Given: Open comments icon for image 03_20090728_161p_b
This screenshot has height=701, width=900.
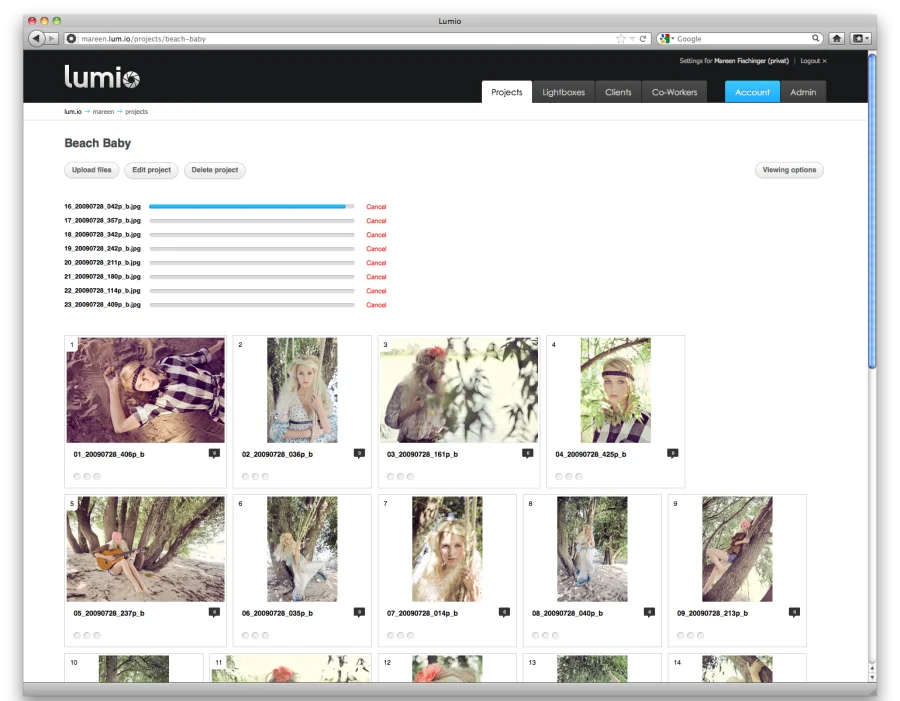Looking at the screenshot, I should 527,453.
